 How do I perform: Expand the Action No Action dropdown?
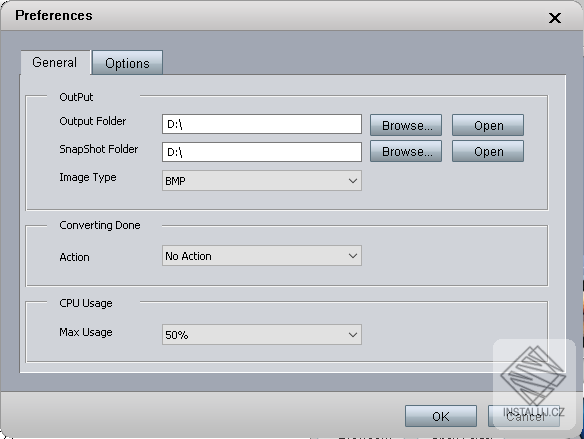click(262, 256)
